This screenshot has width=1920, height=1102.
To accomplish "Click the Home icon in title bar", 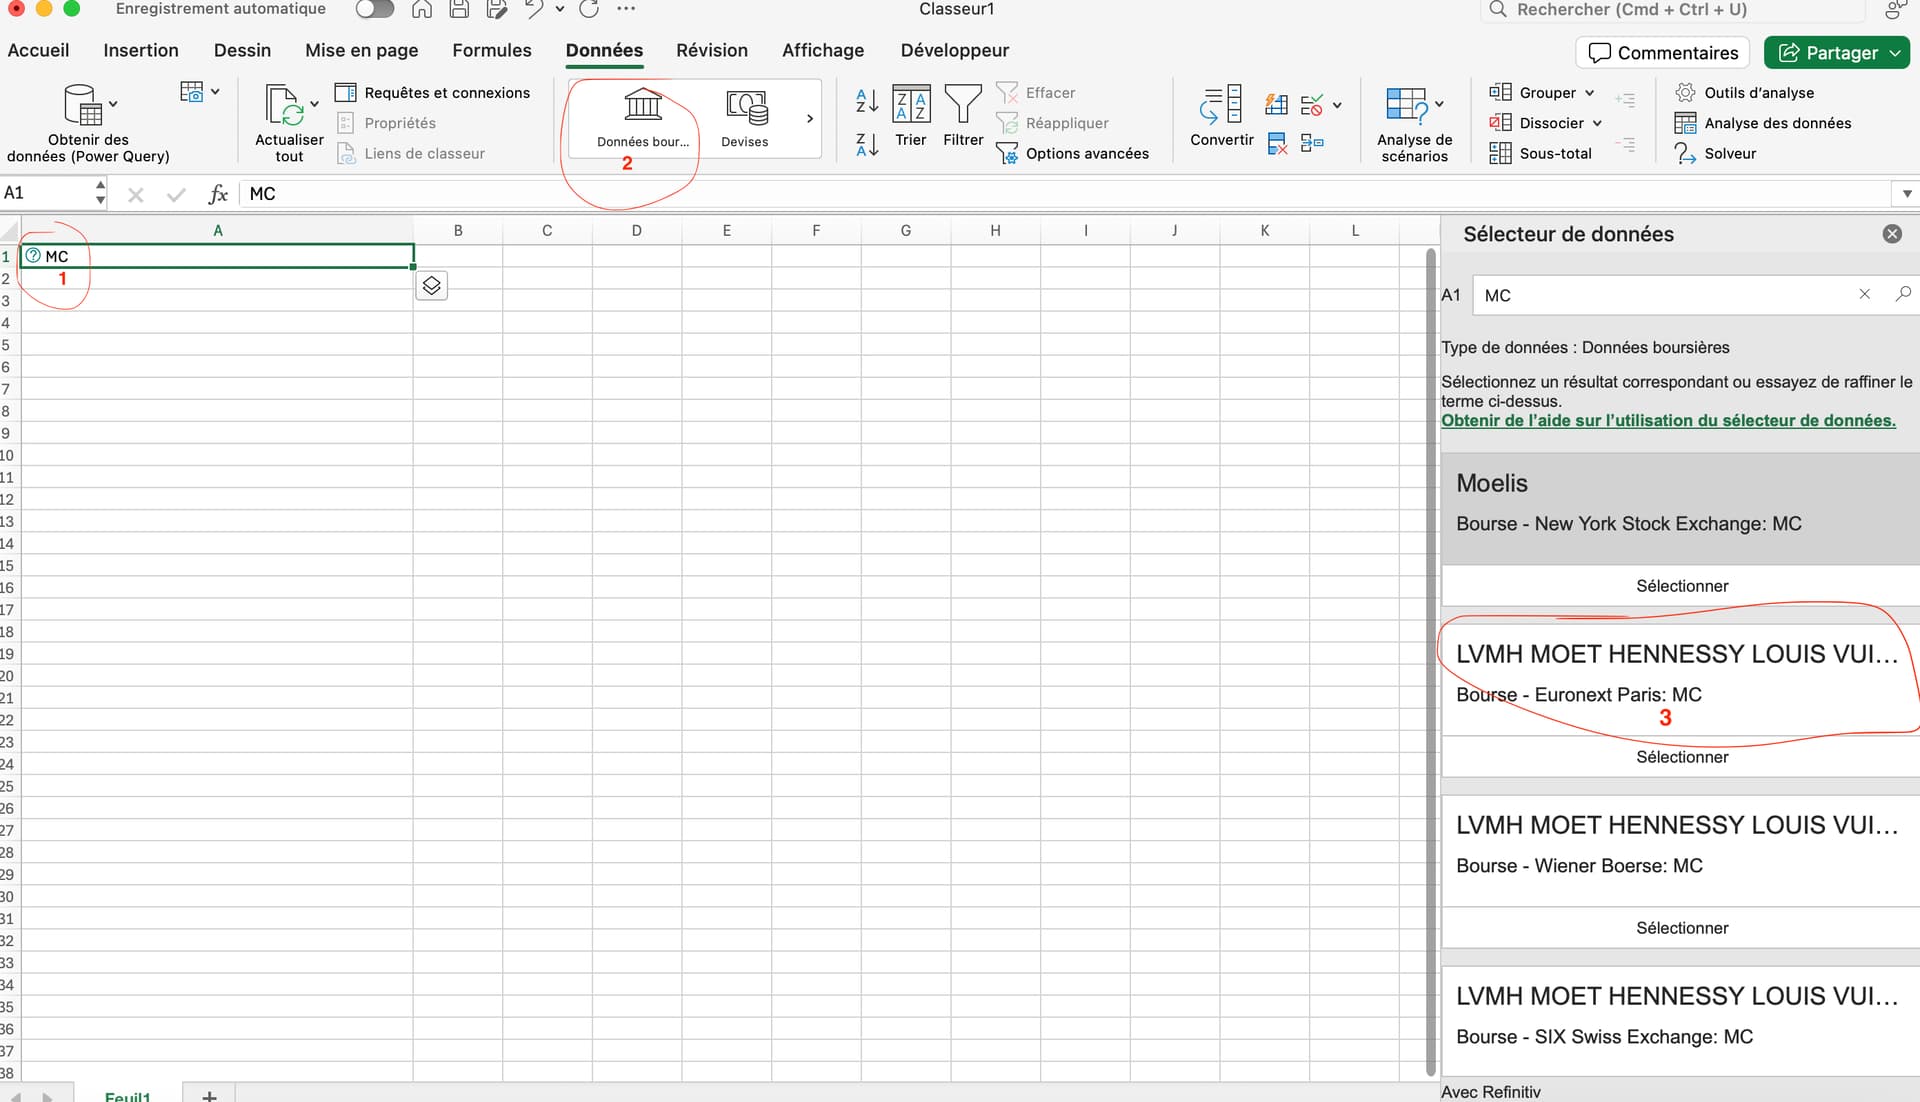I will point(422,9).
